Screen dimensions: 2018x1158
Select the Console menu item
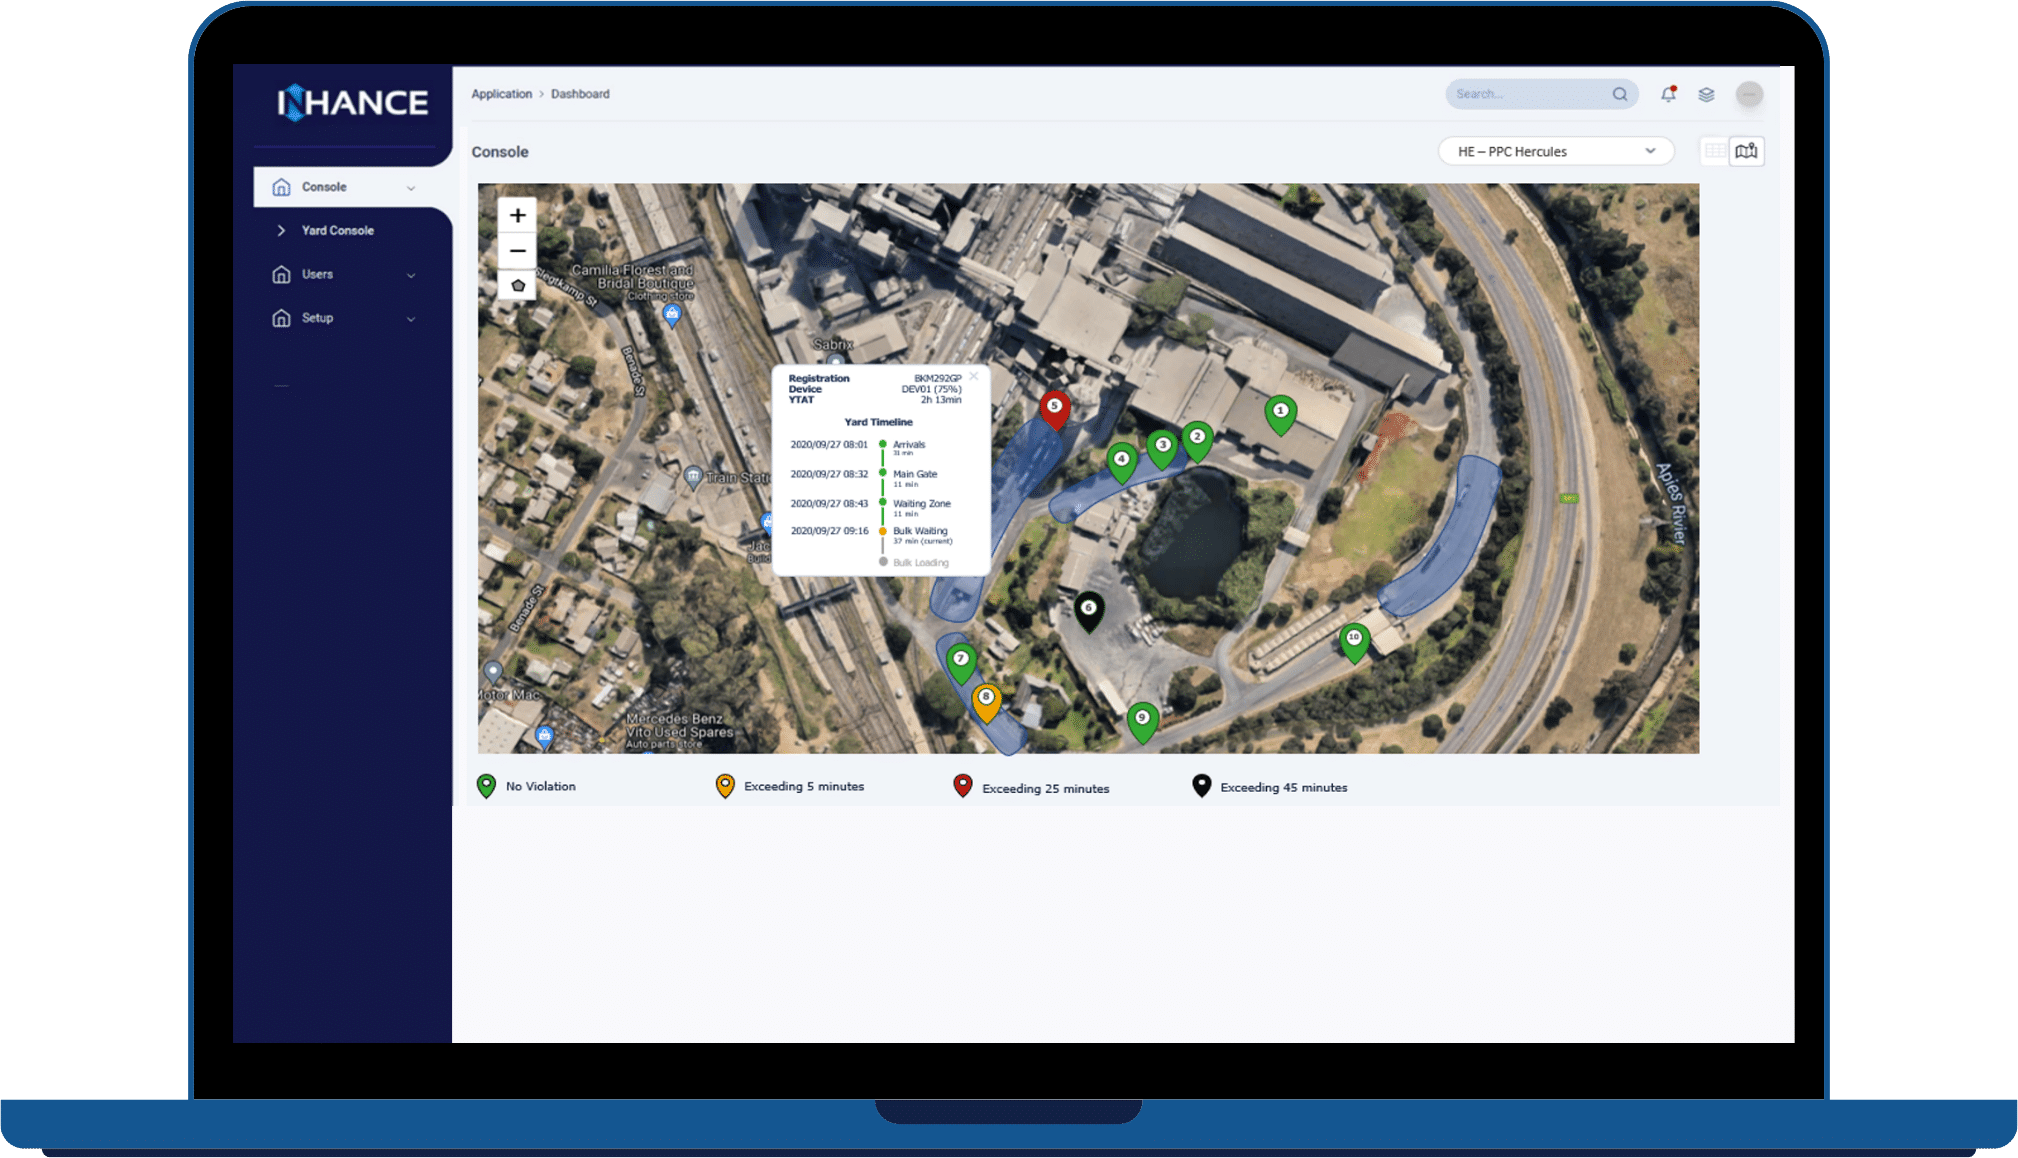[x=324, y=187]
